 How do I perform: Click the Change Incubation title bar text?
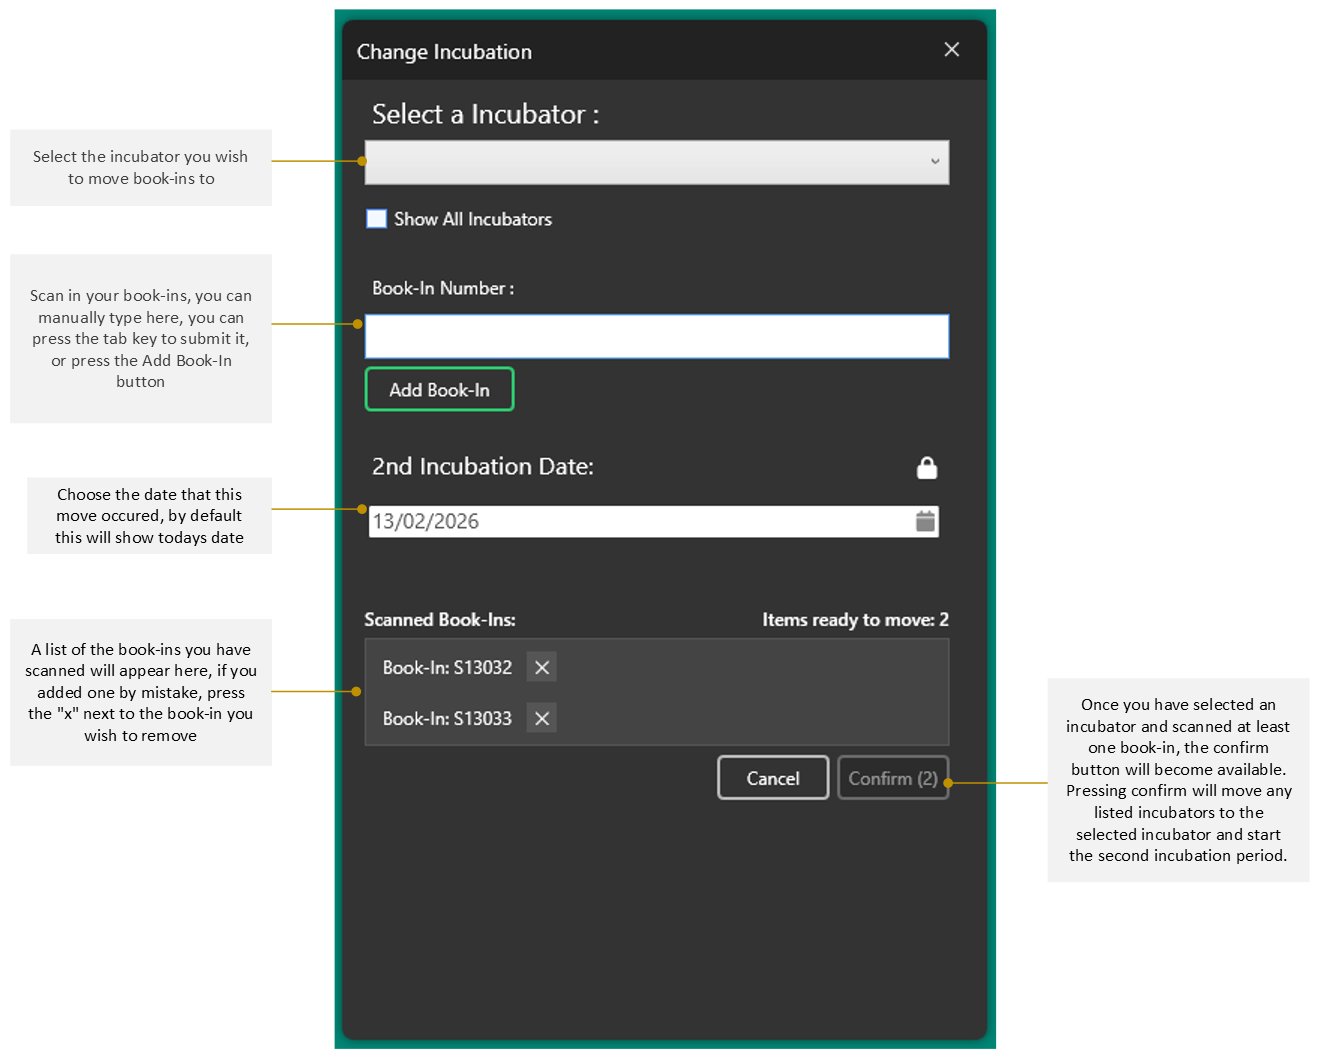tap(444, 52)
